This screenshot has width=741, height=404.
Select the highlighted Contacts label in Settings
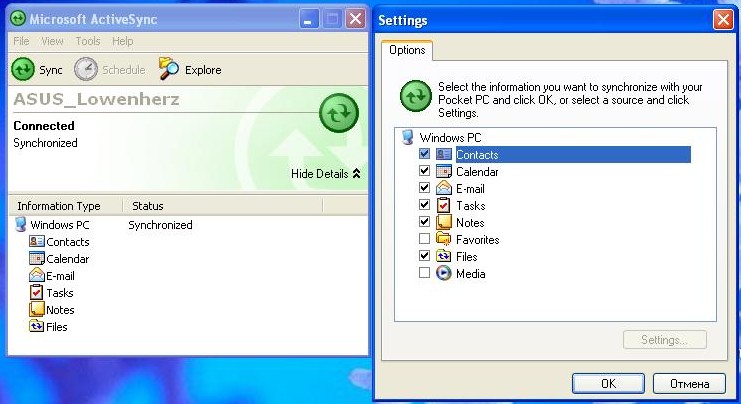[477, 155]
